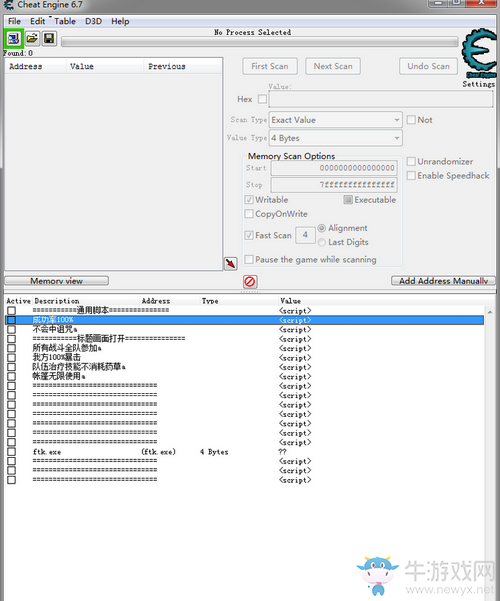
Task: Click the Value column header in results list
Action: [x=105, y=66]
